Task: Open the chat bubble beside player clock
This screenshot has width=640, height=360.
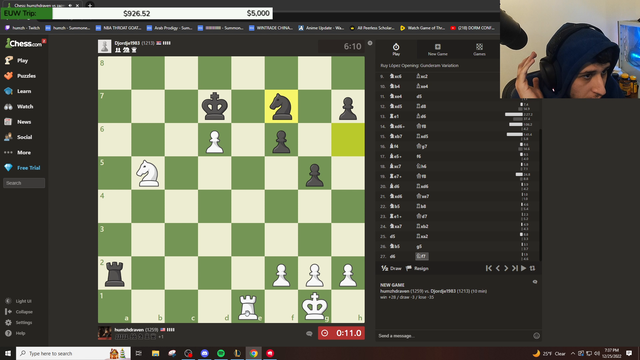Action: click(309, 333)
